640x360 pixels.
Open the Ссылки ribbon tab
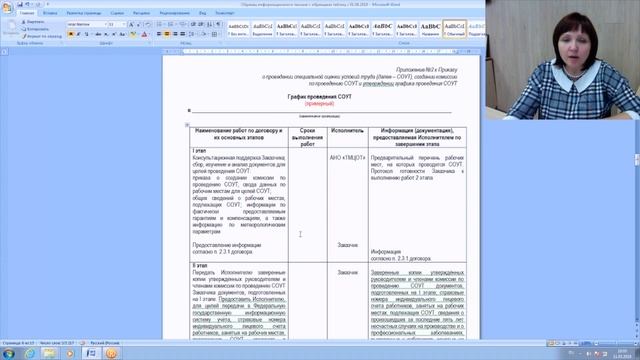click(117, 13)
